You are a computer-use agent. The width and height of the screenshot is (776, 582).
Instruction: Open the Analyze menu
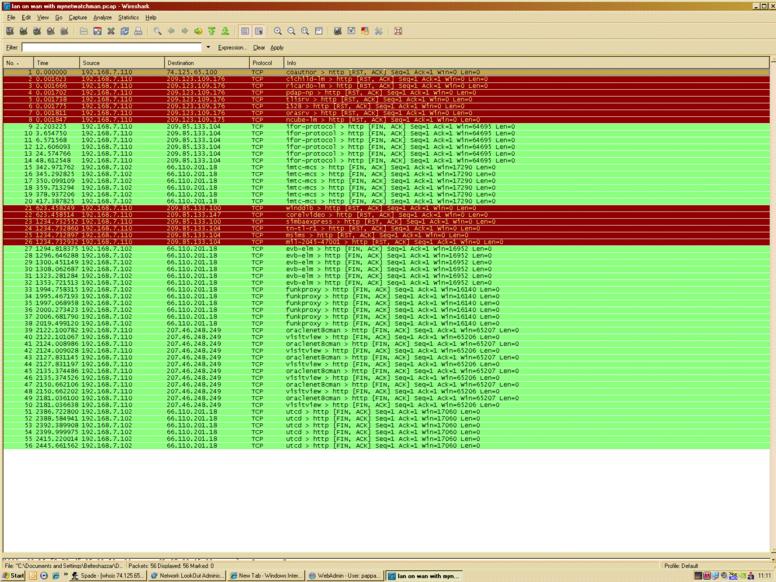[102, 17]
